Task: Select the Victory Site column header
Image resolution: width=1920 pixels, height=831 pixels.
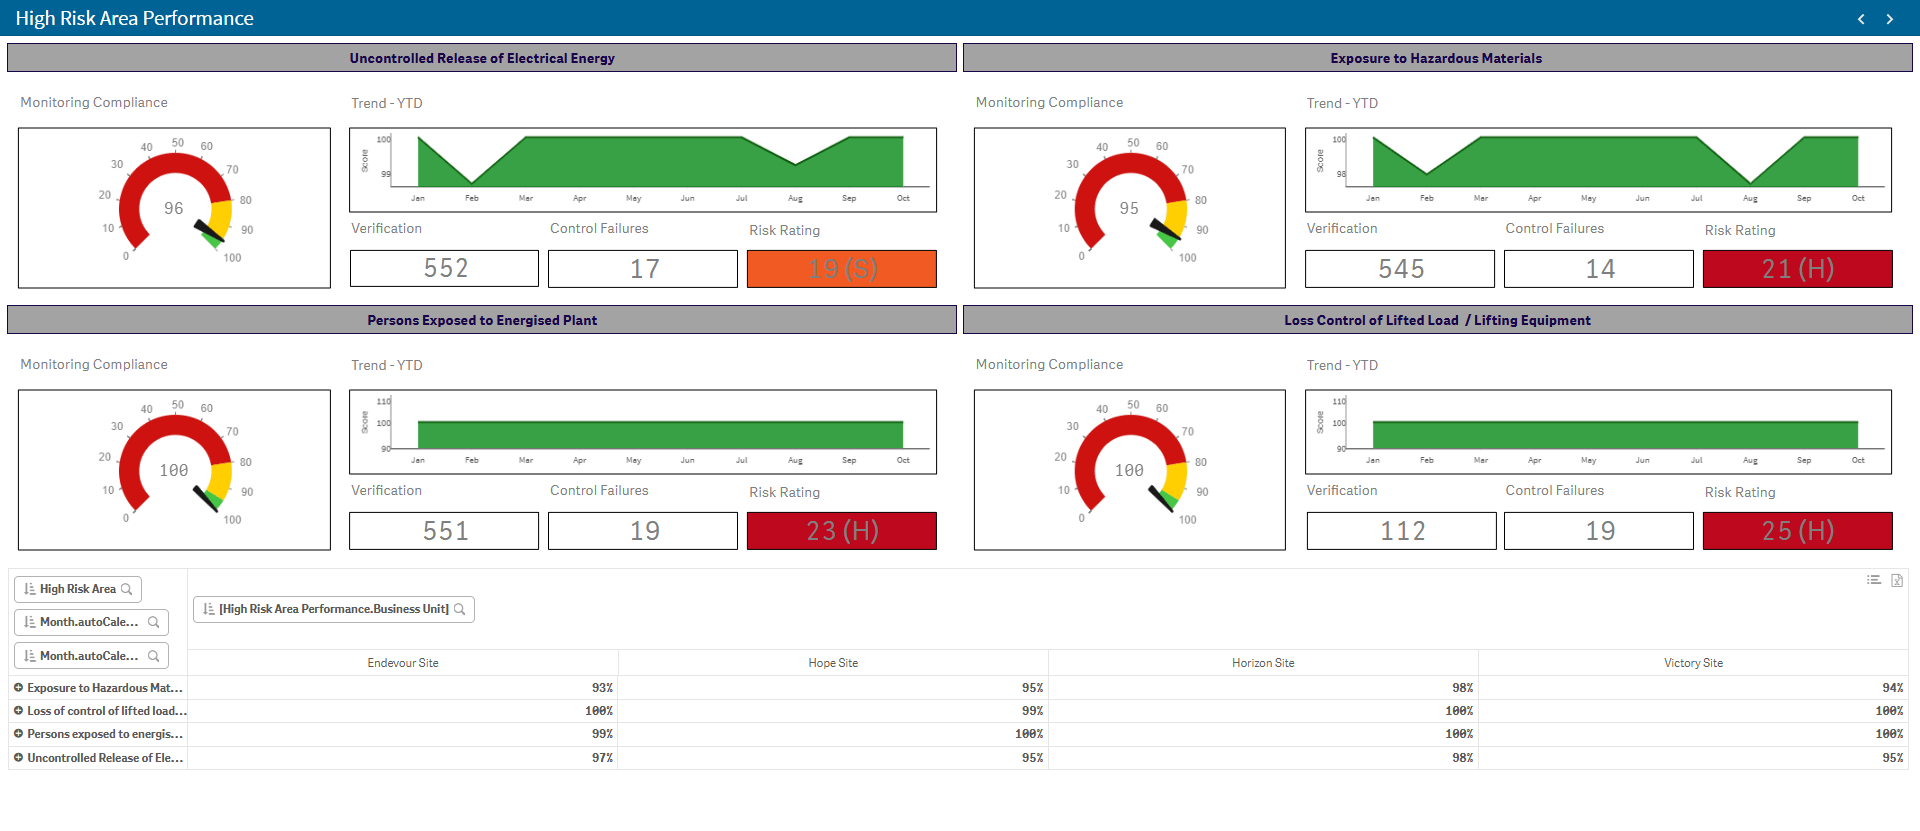Action: pos(1693,663)
